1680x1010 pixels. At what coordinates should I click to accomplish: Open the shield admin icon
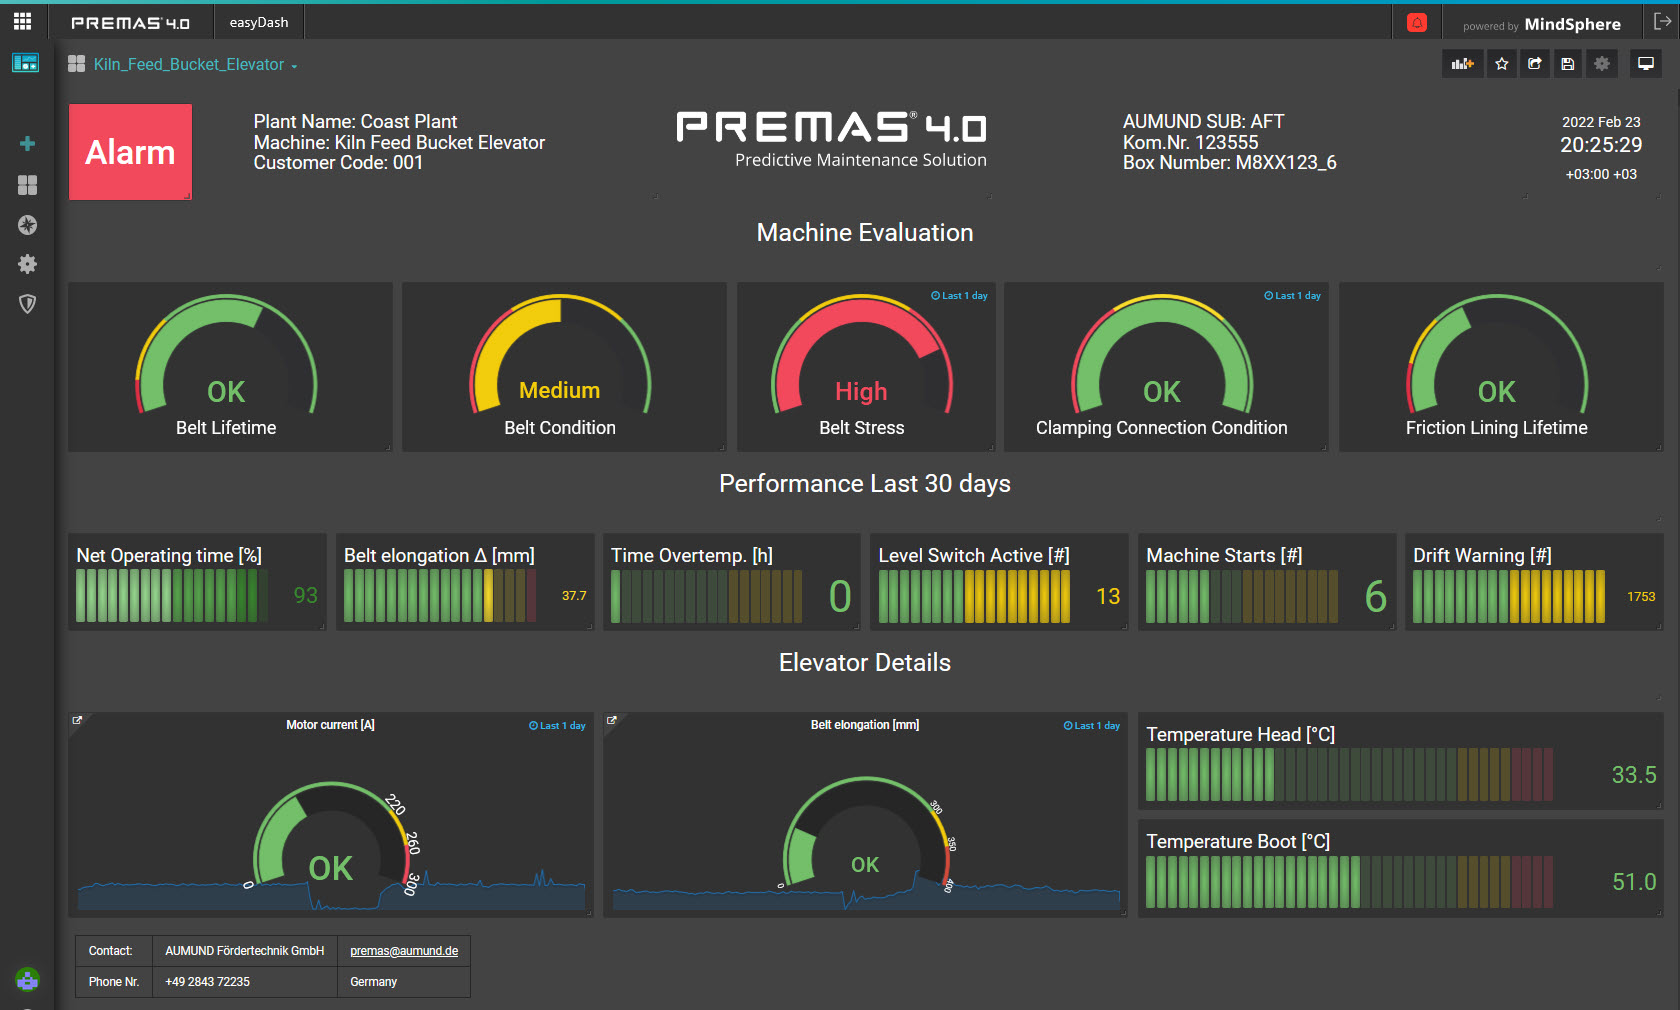pos(28,304)
